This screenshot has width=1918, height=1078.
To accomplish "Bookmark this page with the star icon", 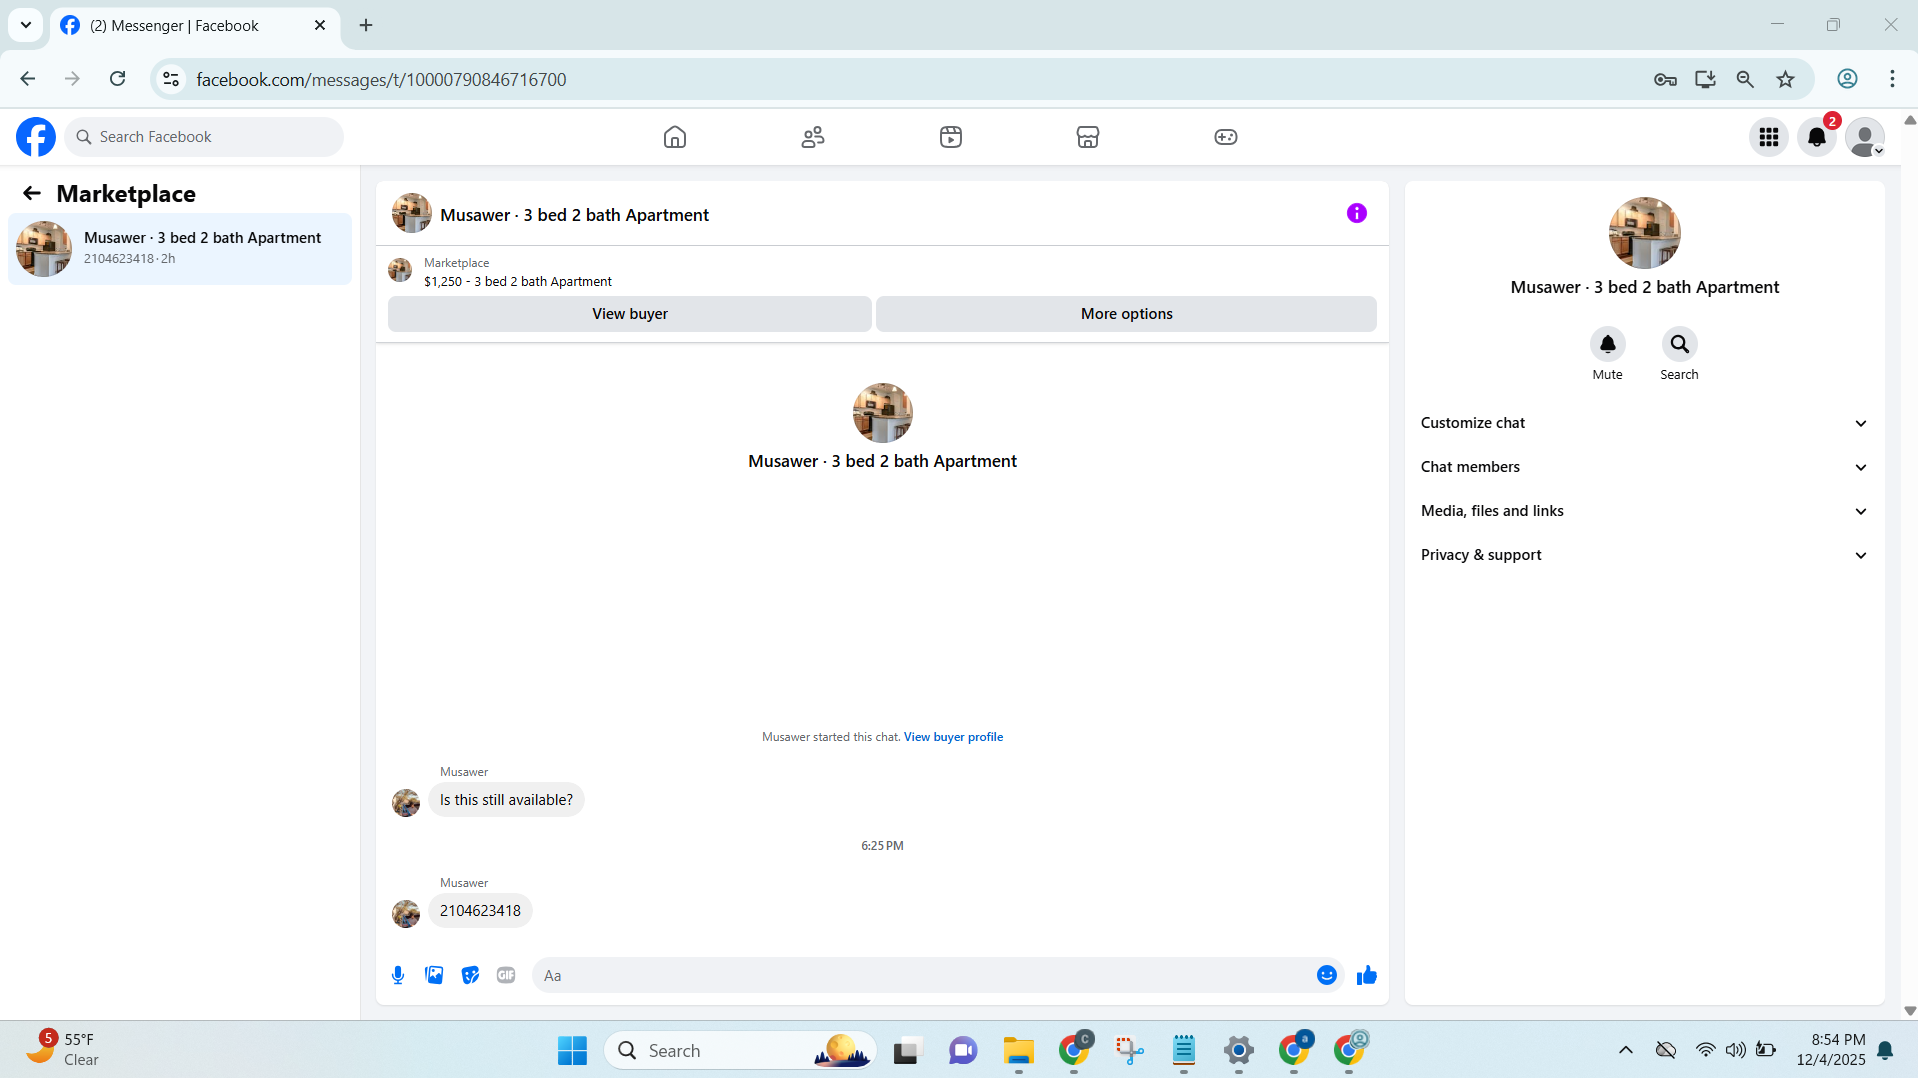I will point(1786,79).
